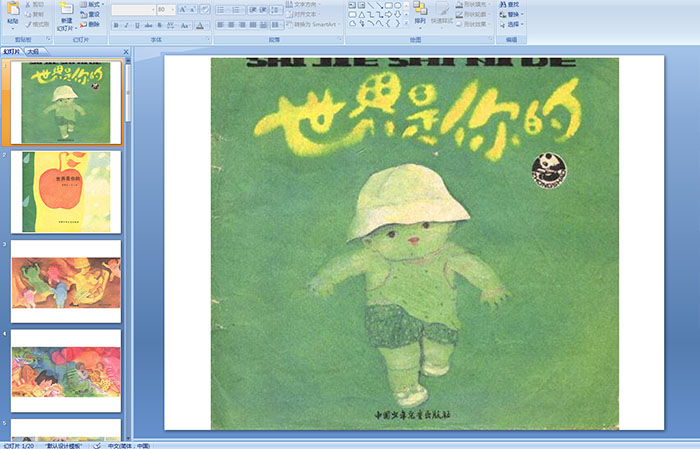Decrease font size with smaller A
Image resolution: width=700 pixels, height=449 pixels.
coord(193,9)
